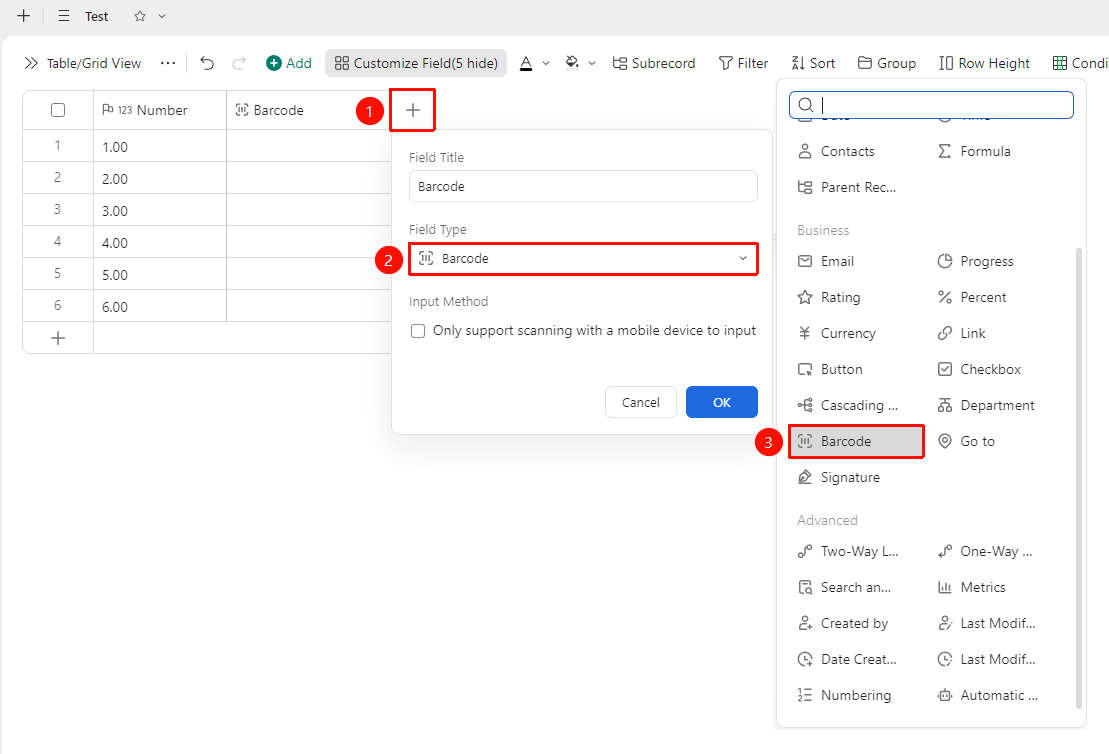The image size is (1109, 754).
Task: Choose the Currency field type
Action: [x=837, y=334]
